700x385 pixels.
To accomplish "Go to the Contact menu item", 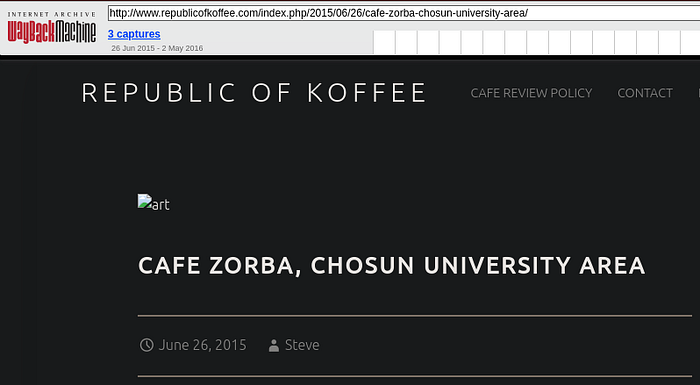I will point(645,93).
